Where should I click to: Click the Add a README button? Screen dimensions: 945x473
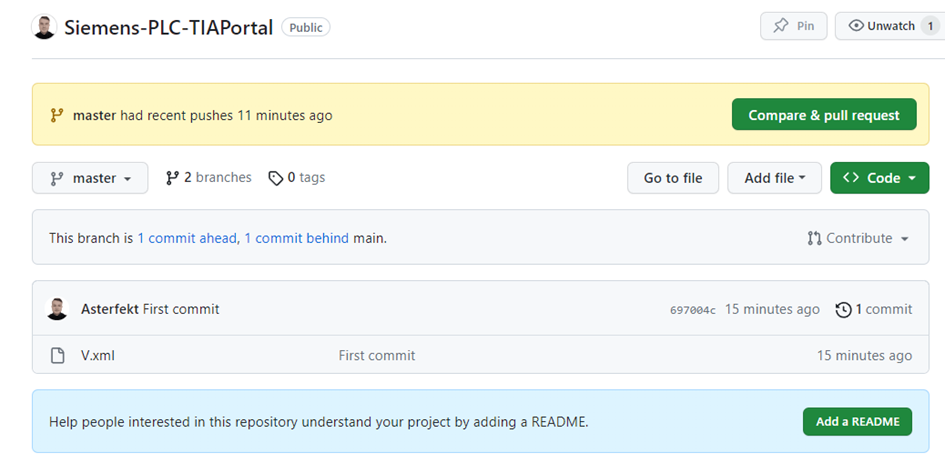pos(857,422)
